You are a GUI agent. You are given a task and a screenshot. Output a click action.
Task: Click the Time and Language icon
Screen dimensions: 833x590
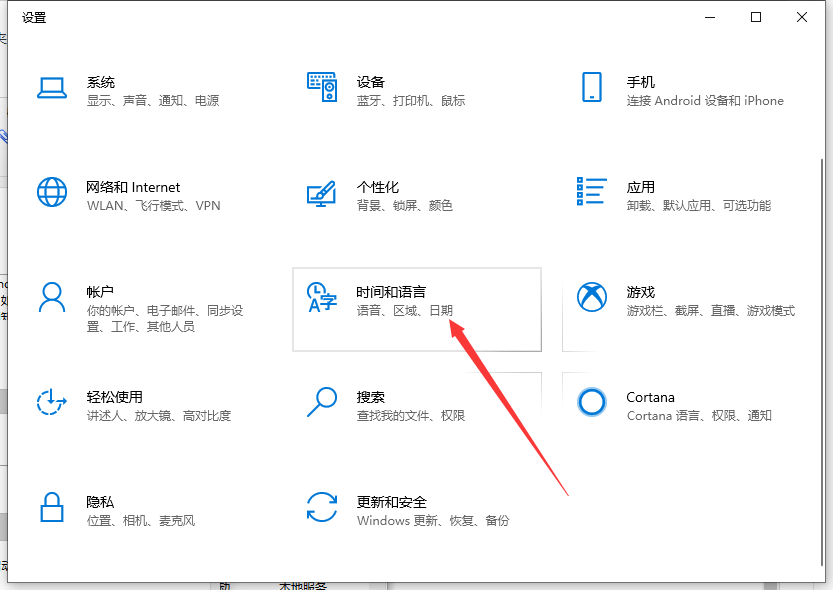coord(322,297)
